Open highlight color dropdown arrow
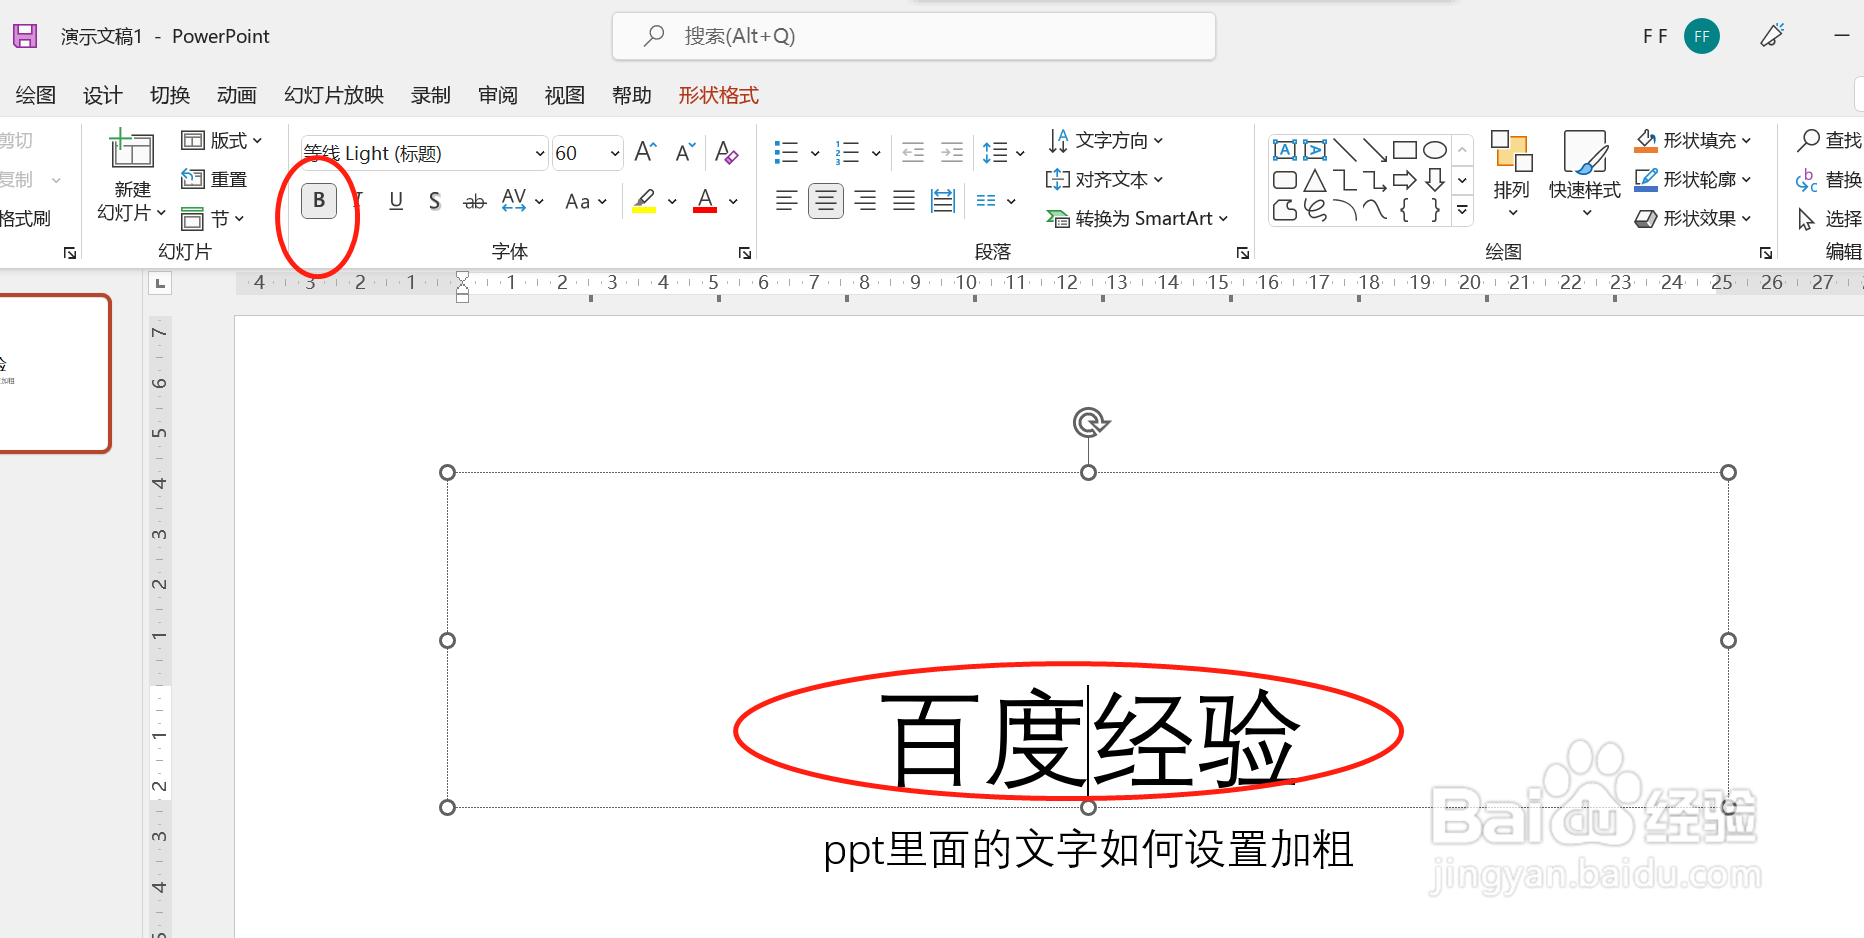The width and height of the screenshot is (1864, 938). coord(672,201)
